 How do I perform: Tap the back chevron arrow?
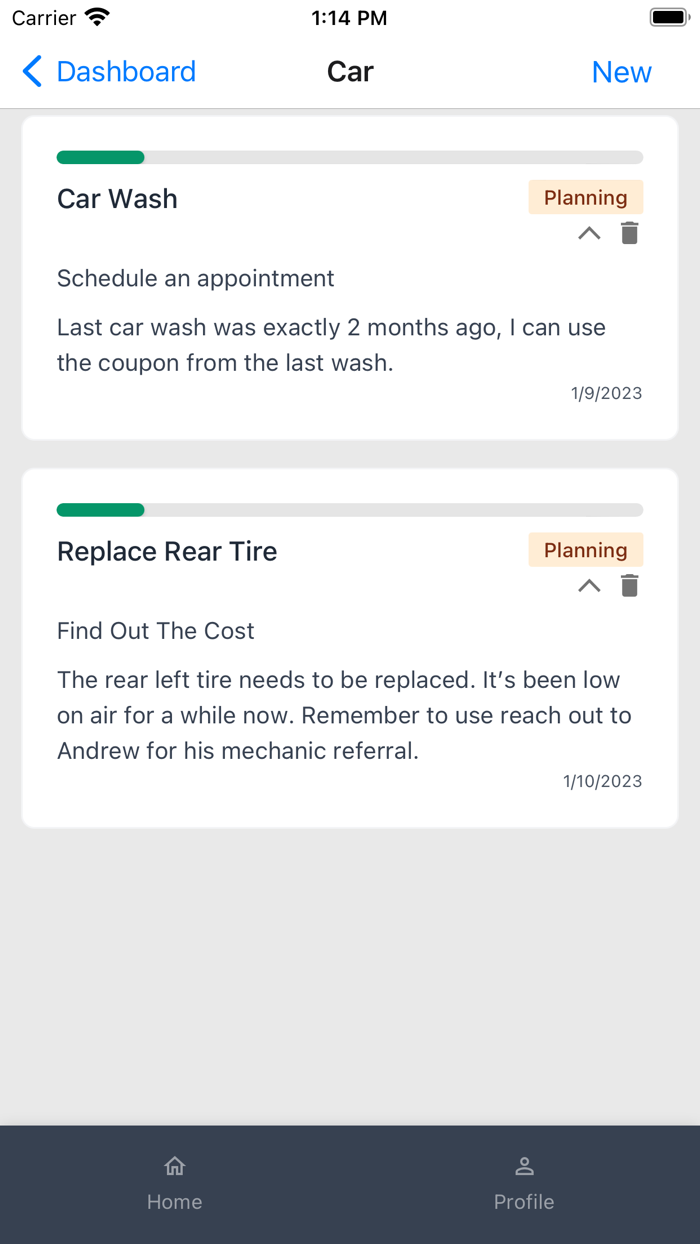(x=32, y=72)
